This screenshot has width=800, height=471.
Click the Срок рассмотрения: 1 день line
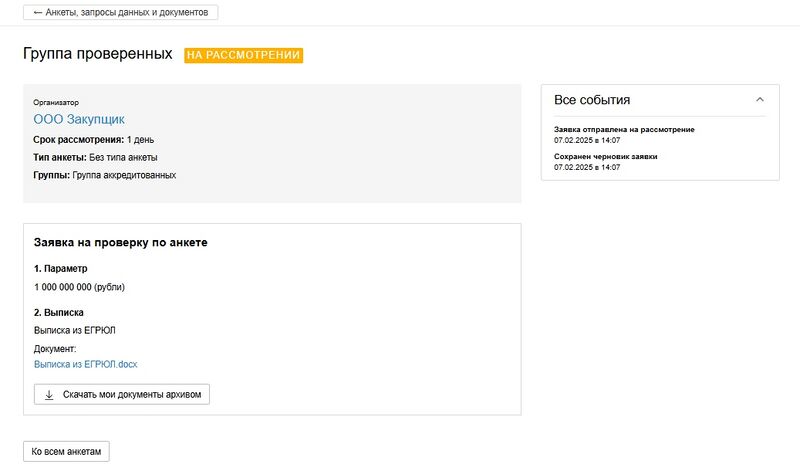tap(94, 139)
